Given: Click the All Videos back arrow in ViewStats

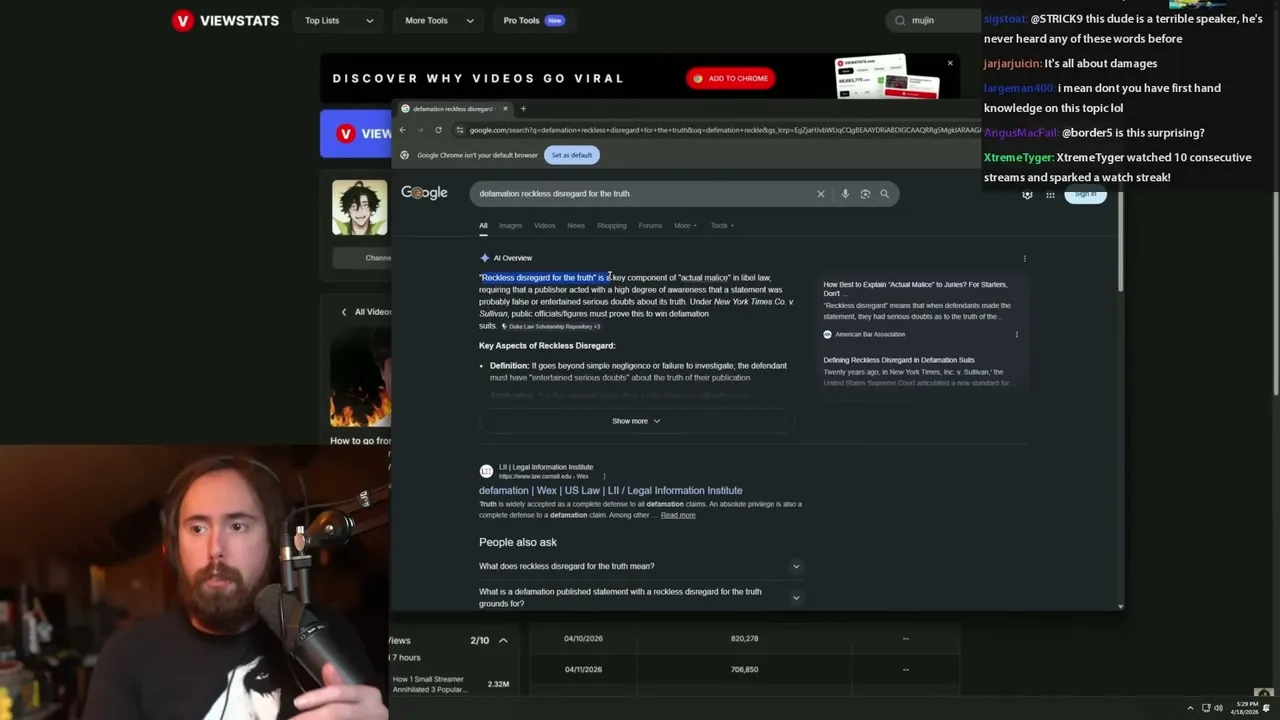Looking at the screenshot, I should (x=344, y=312).
